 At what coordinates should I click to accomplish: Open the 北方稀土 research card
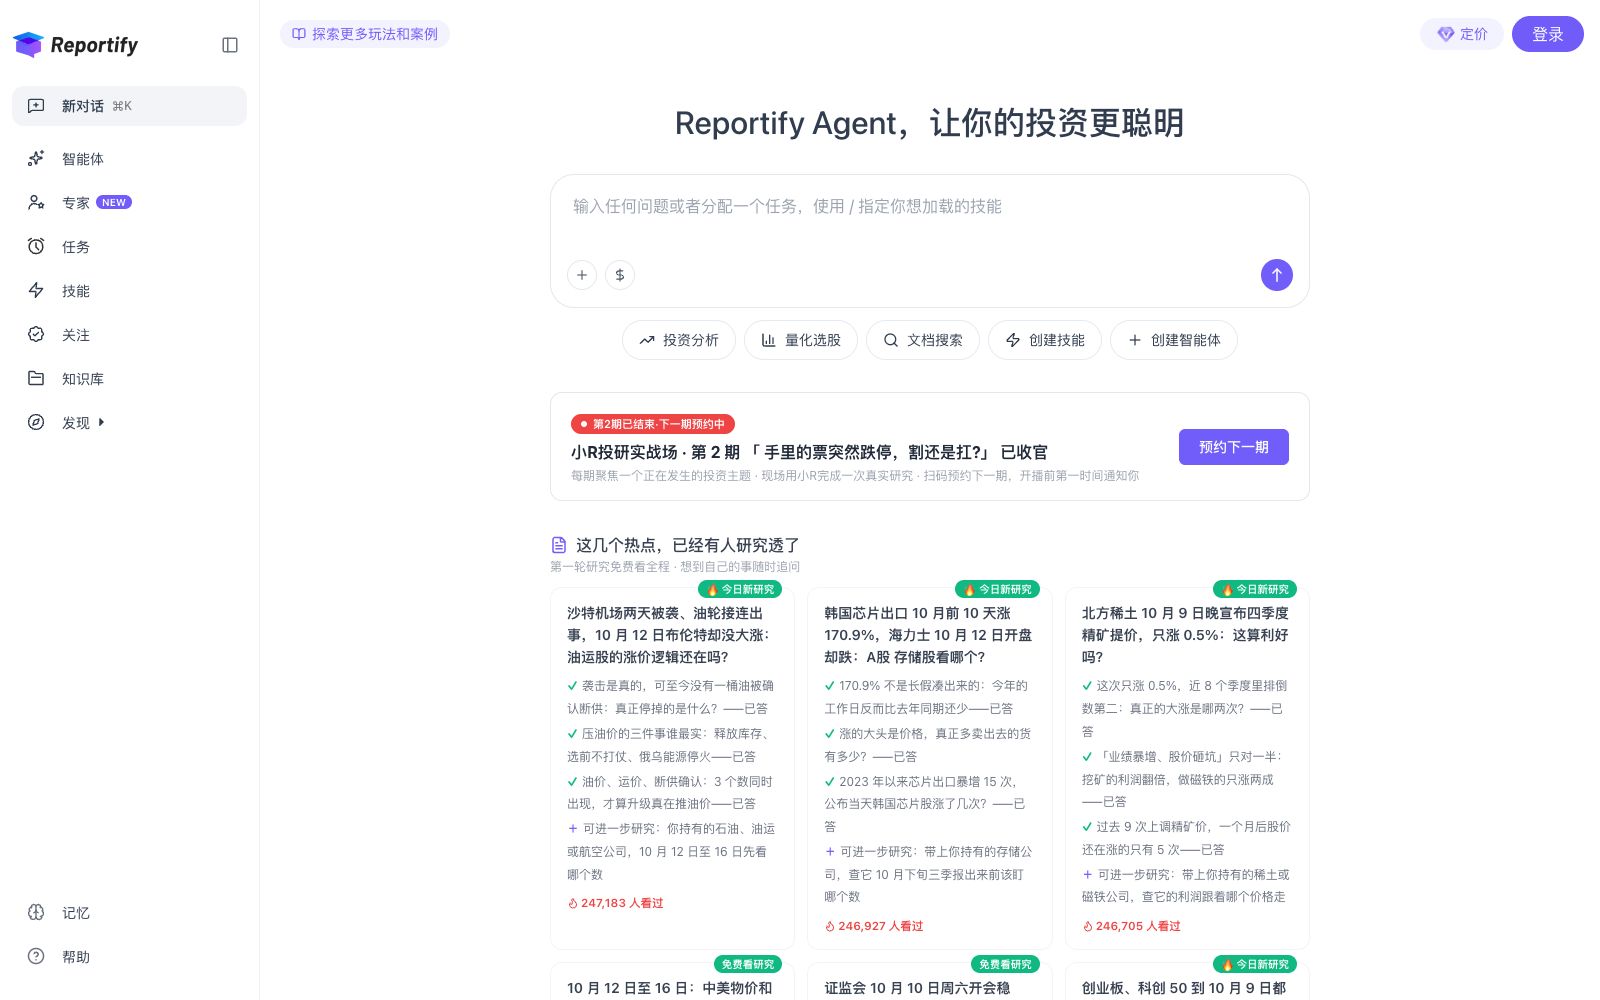click(x=1187, y=768)
